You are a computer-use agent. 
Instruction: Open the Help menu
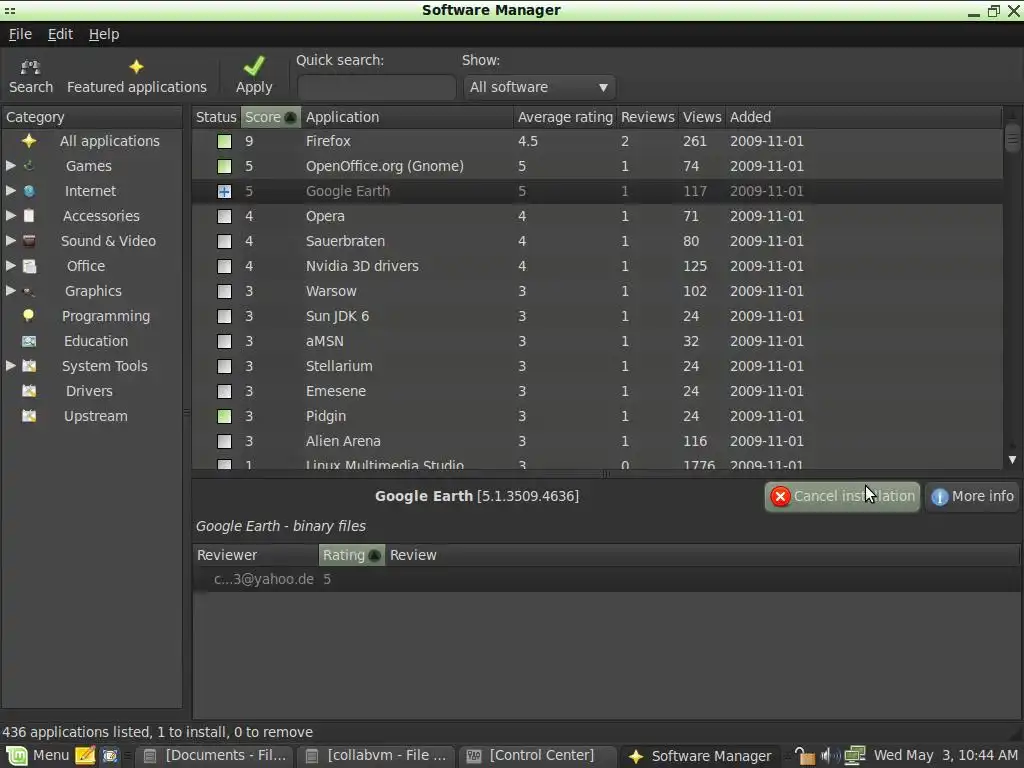104,34
